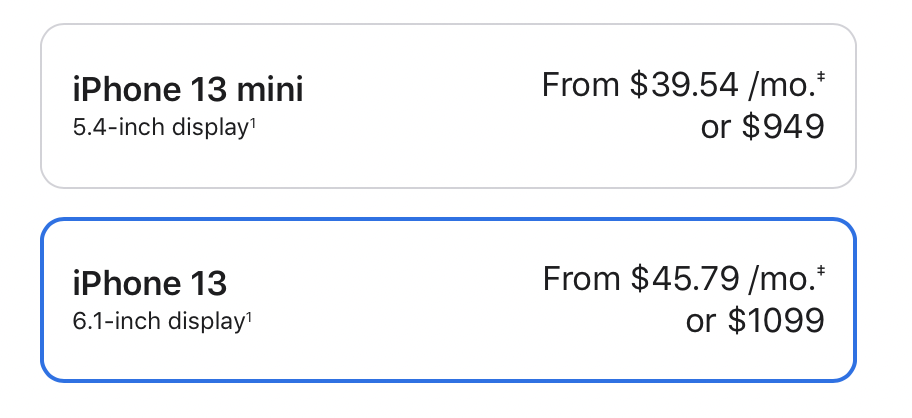Click the iPhone 13 heading in blue-outlined card
912x418 pixels.
coord(150,284)
